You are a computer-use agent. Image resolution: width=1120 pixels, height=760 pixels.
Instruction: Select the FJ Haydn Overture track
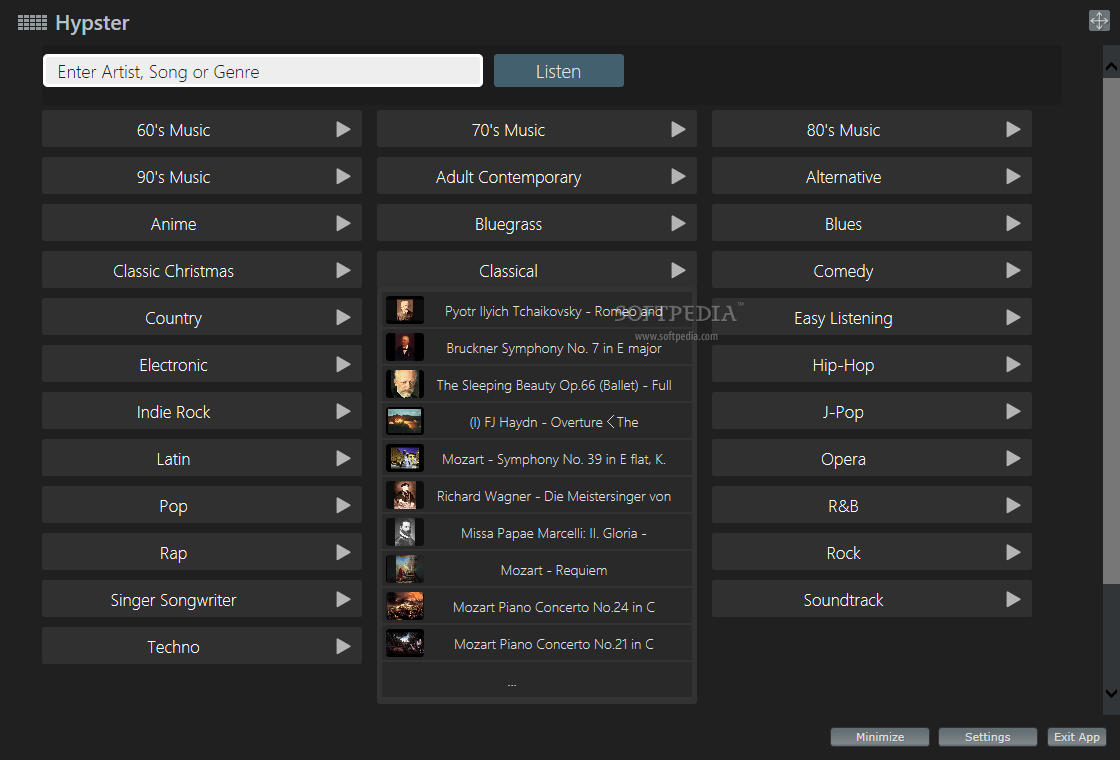click(537, 421)
